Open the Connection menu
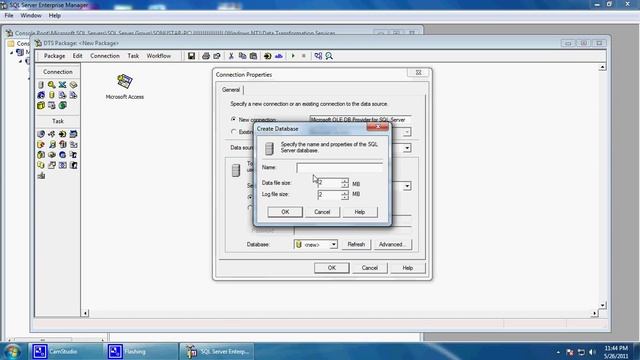Image resolution: width=640 pixels, height=360 pixels. click(x=105, y=56)
